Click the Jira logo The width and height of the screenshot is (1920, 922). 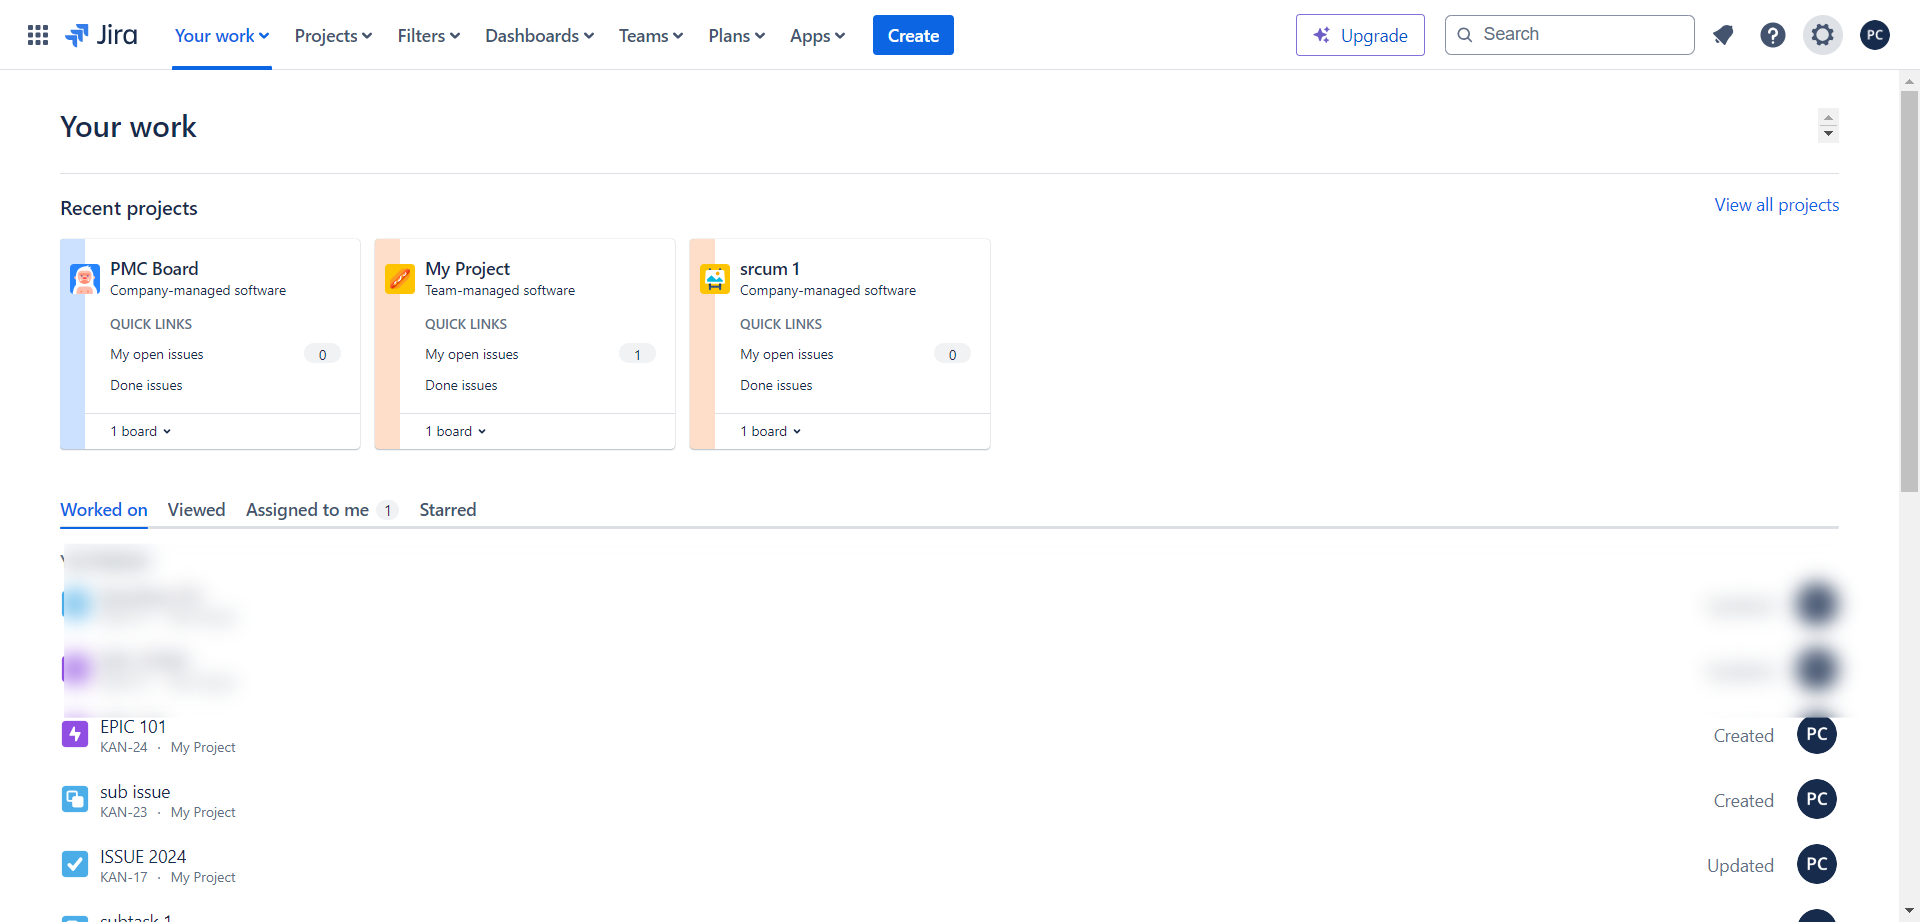[101, 35]
